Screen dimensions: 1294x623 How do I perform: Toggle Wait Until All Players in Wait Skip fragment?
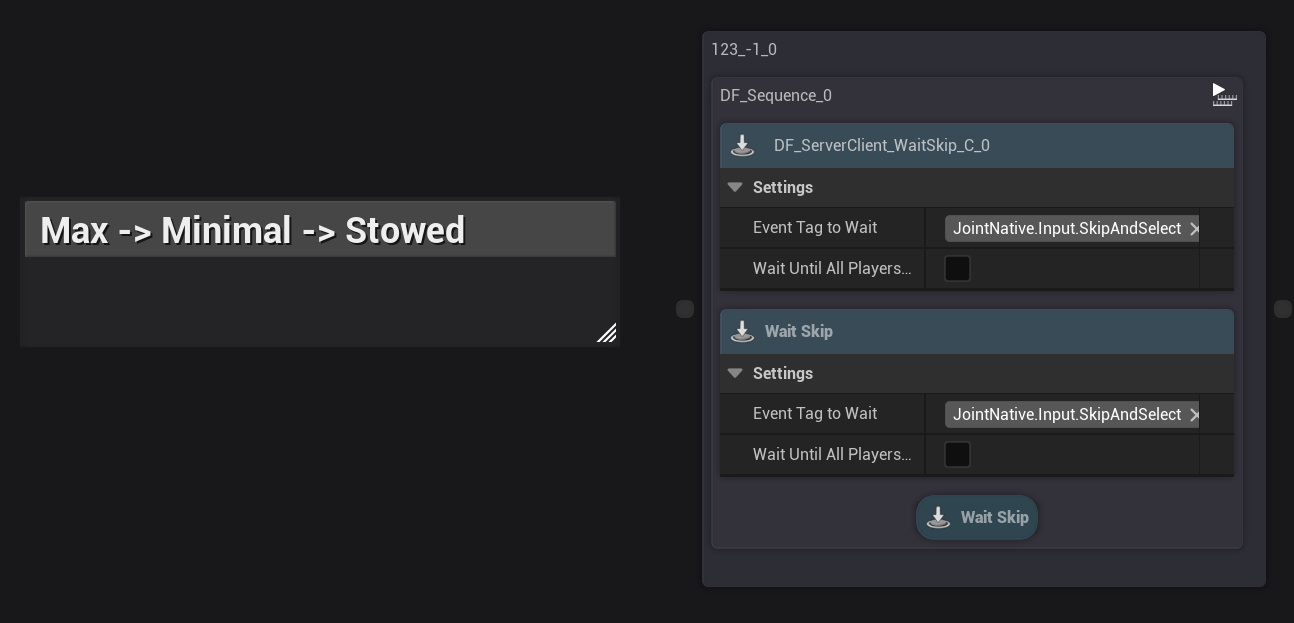957,455
